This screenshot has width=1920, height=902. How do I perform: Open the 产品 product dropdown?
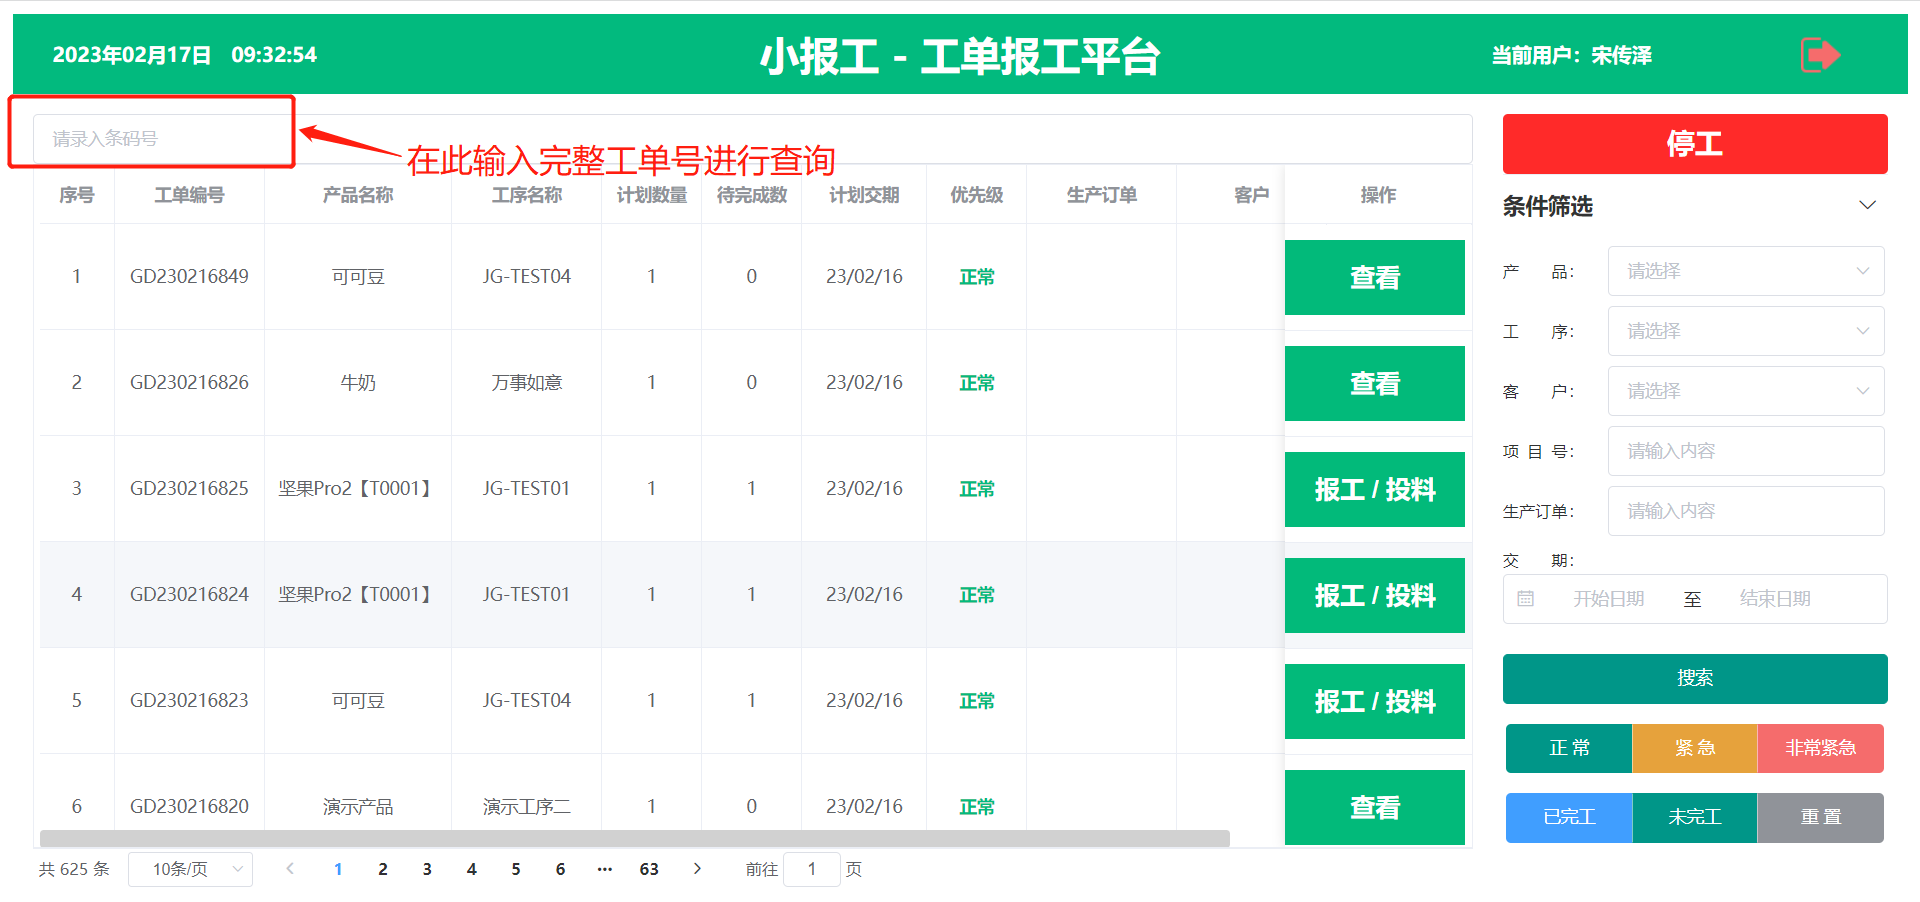point(1745,271)
